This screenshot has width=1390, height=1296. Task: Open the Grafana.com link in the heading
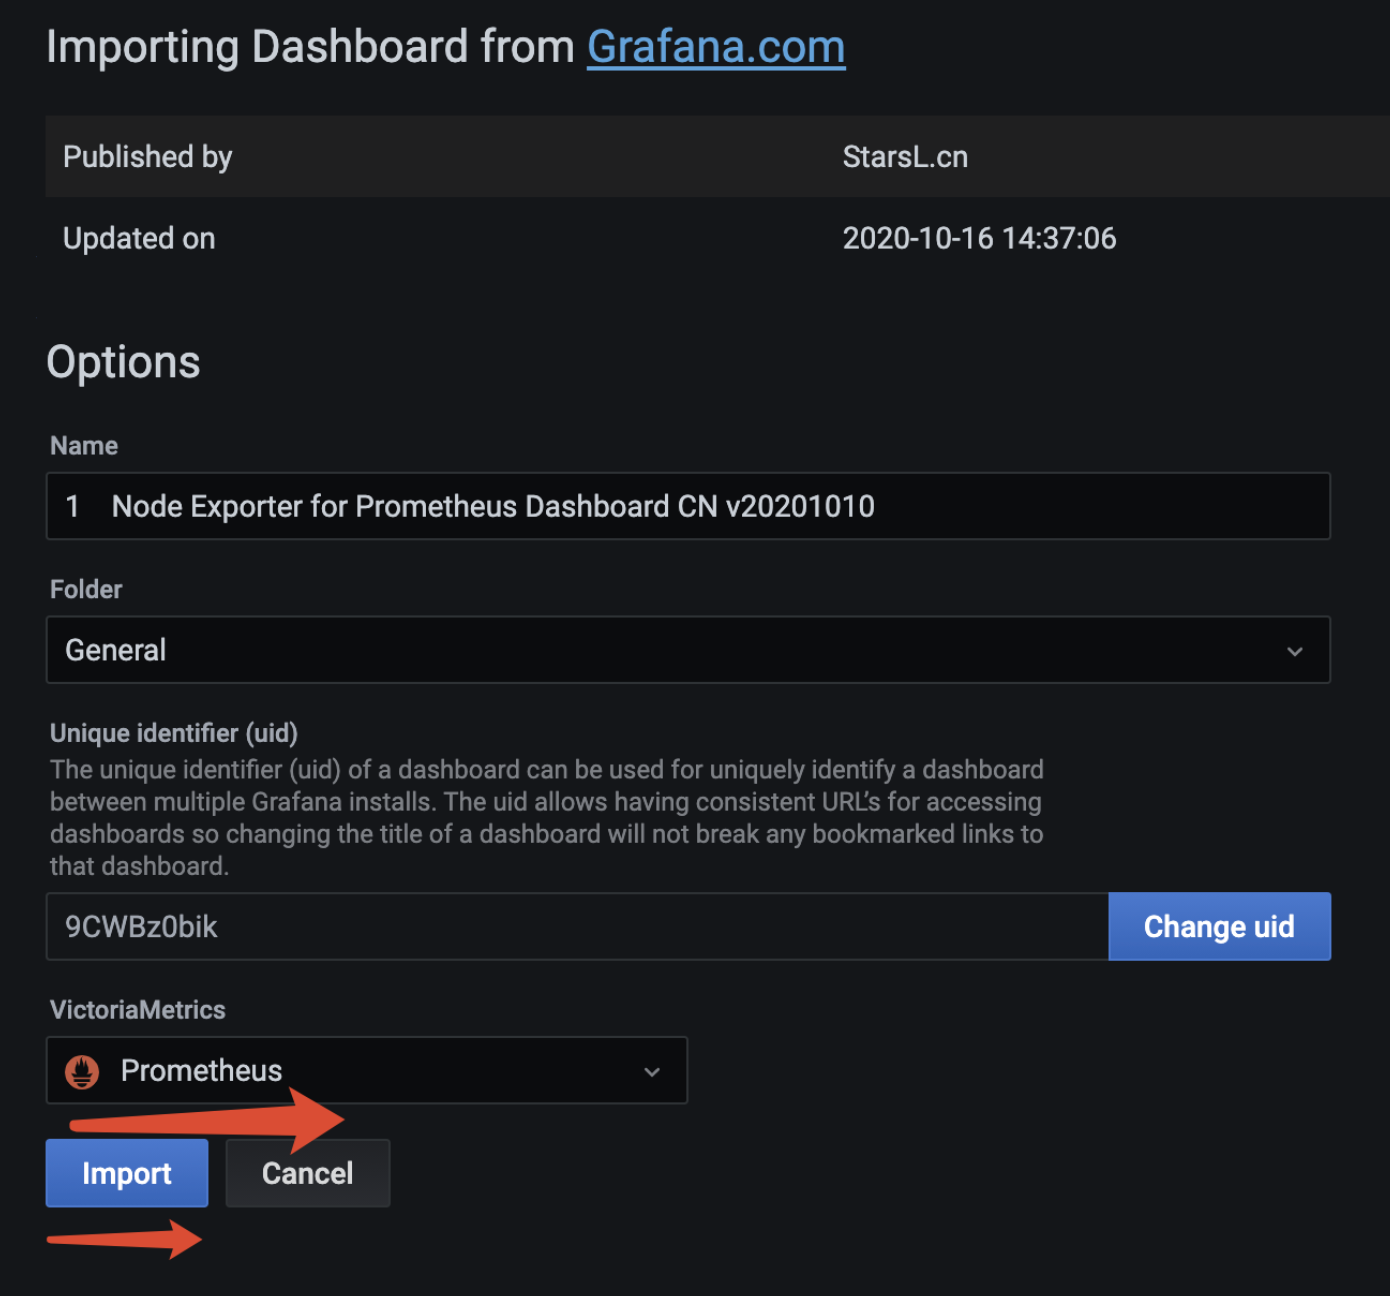click(x=716, y=47)
